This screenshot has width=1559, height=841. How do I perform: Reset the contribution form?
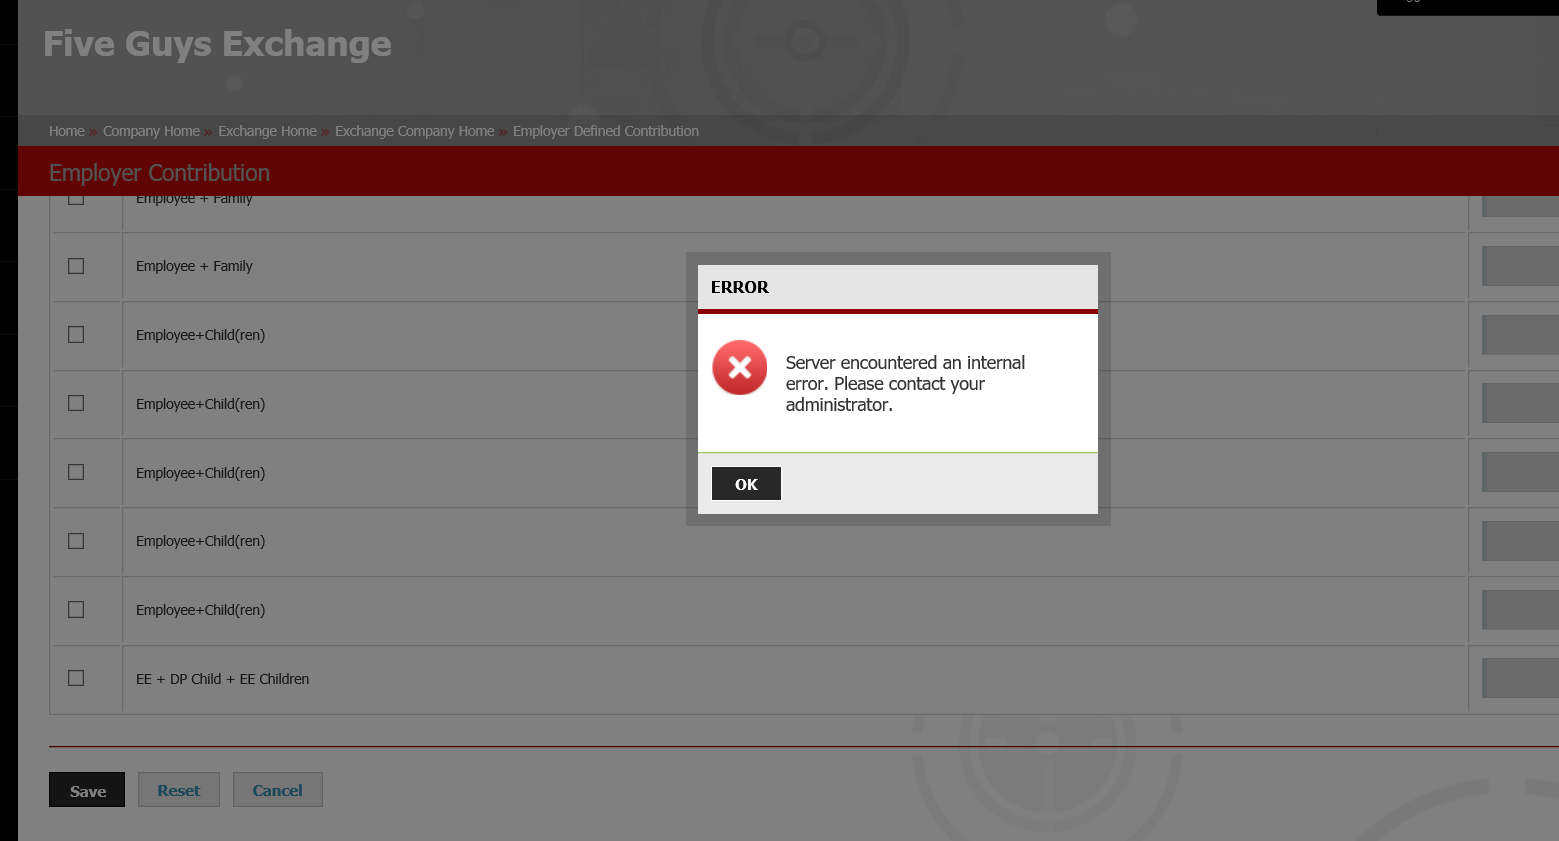pos(179,790)
